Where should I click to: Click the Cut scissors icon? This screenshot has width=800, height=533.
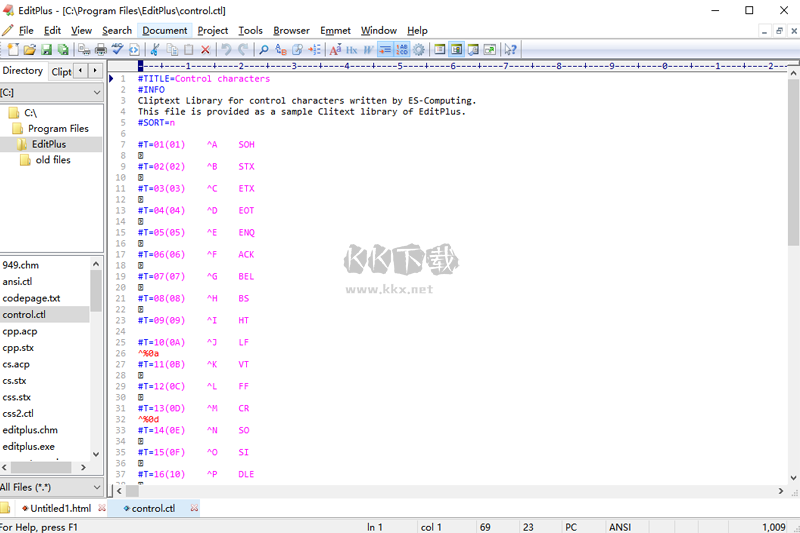click(155, 49)
